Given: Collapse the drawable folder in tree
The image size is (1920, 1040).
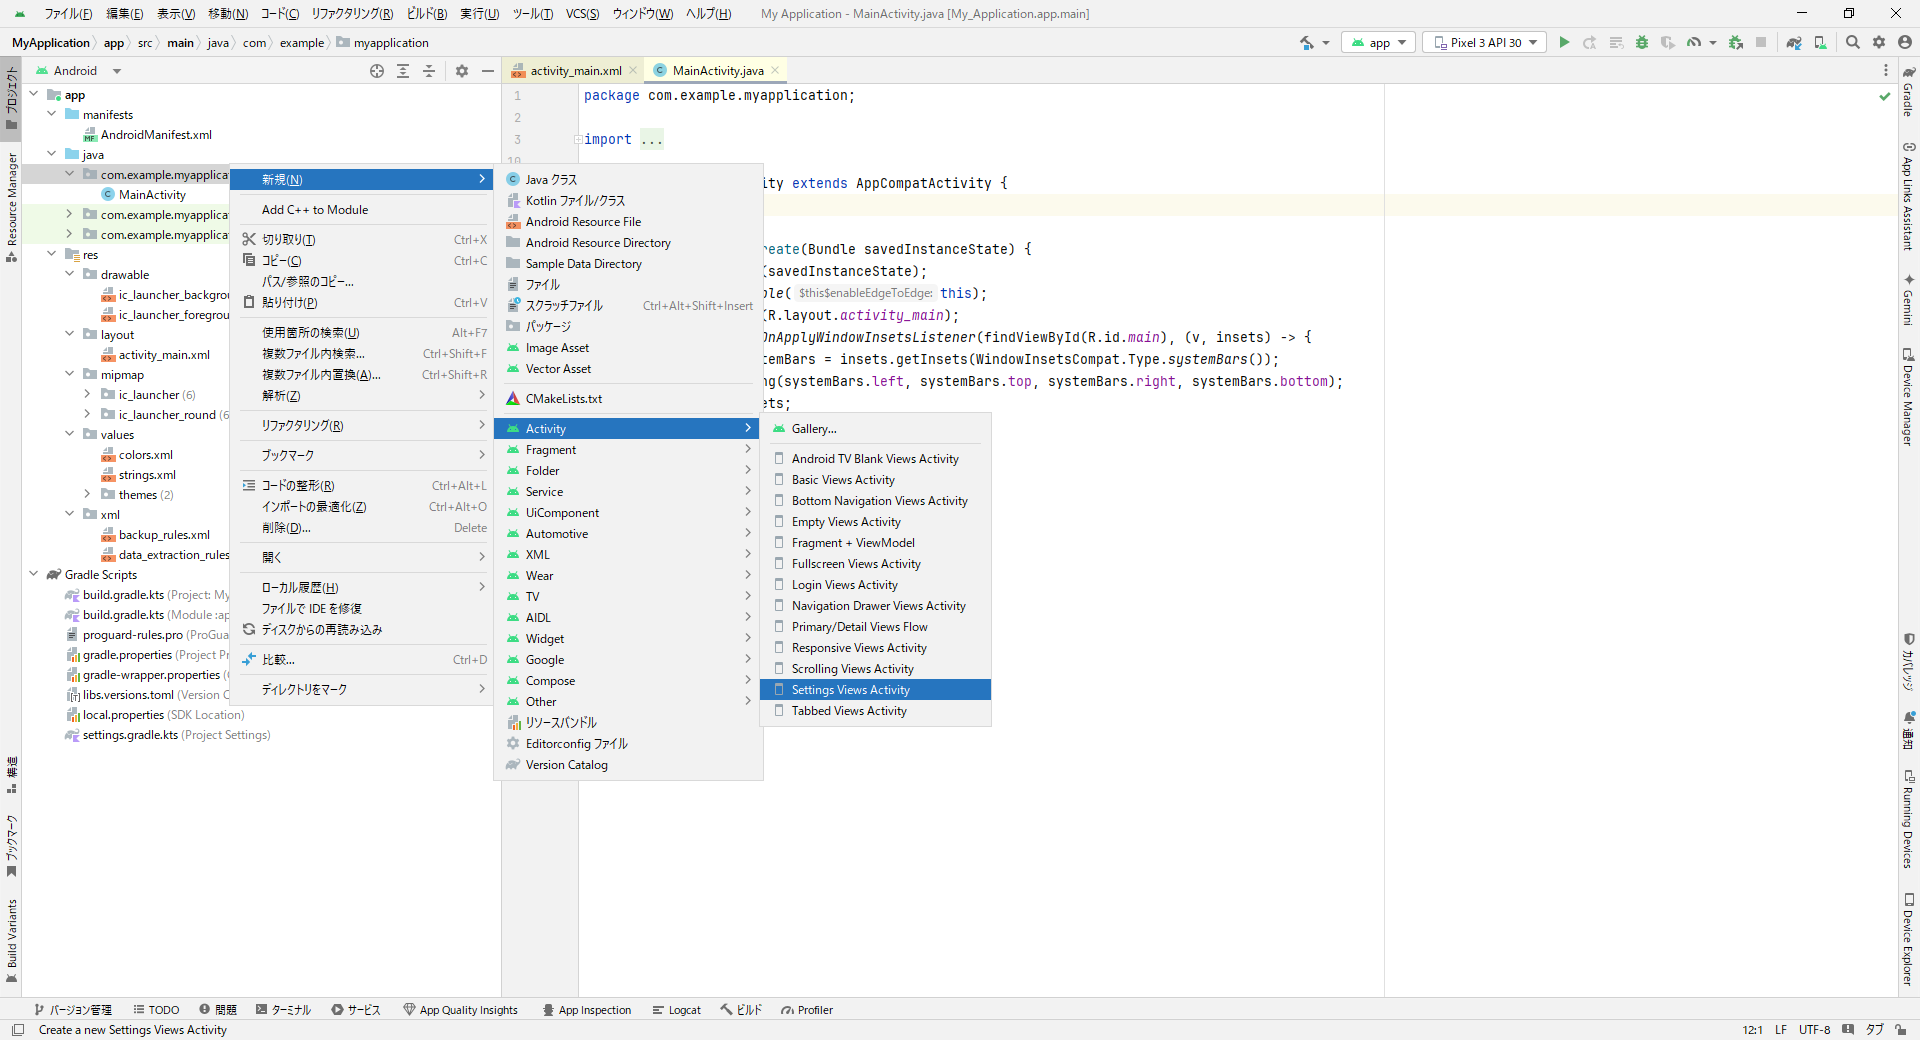Looking at the screenshot, I should (x=70, y=275).
